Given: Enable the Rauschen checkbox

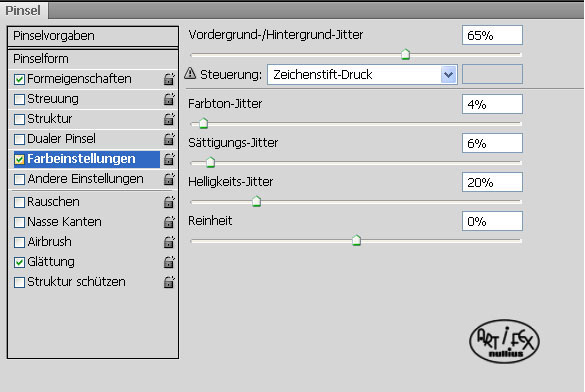Looking at the screenshot, I should (19, 202).
